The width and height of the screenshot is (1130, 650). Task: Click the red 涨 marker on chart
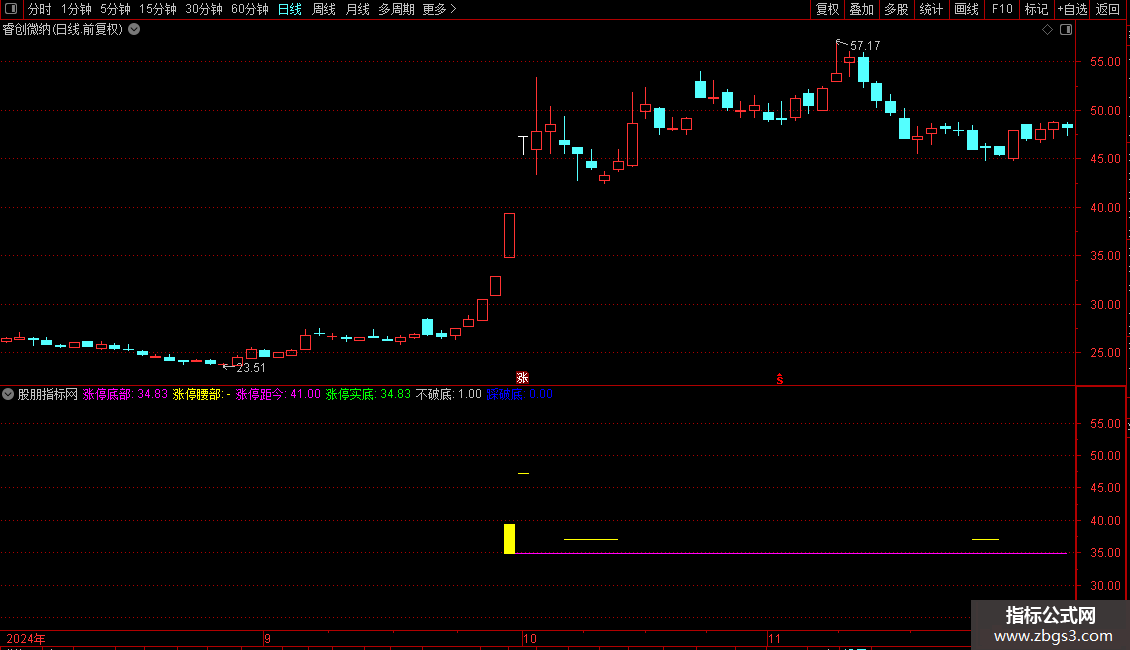point(522,378)
